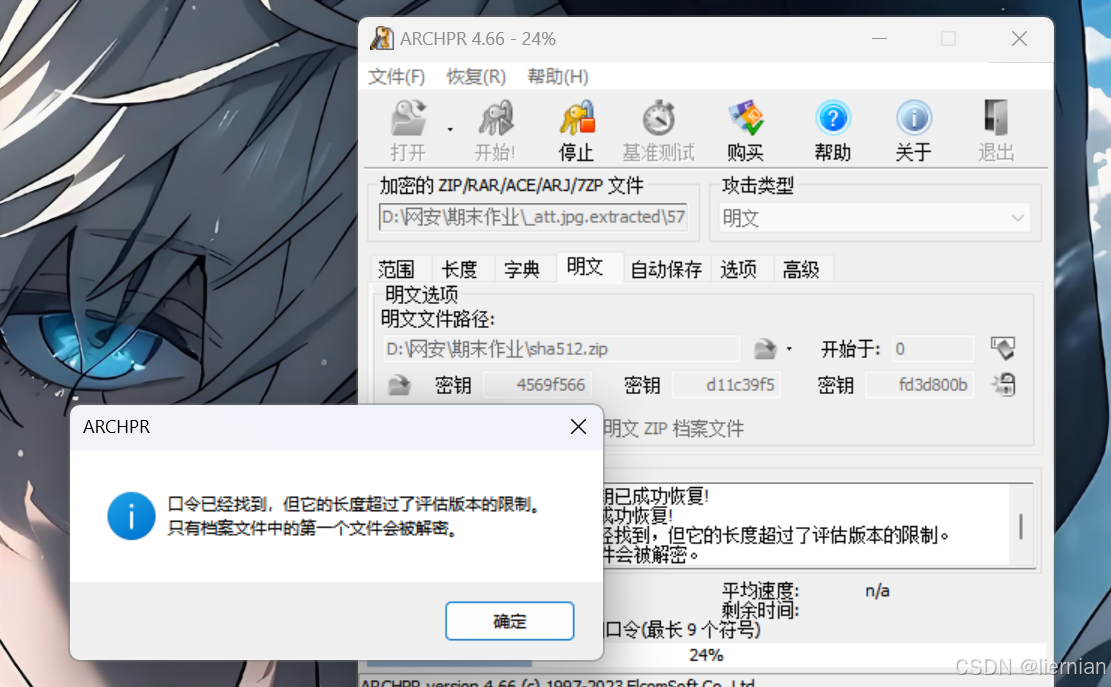Screen dimensions: 1111x687
Task: Click the 开始! (Start) toolbar icon
Action: 495,118
